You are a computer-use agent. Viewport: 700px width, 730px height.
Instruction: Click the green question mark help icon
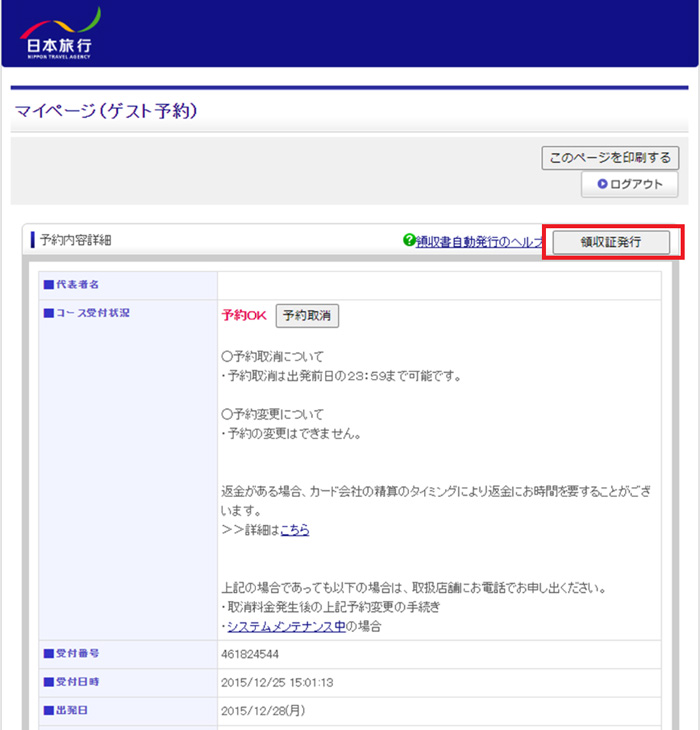408,240
